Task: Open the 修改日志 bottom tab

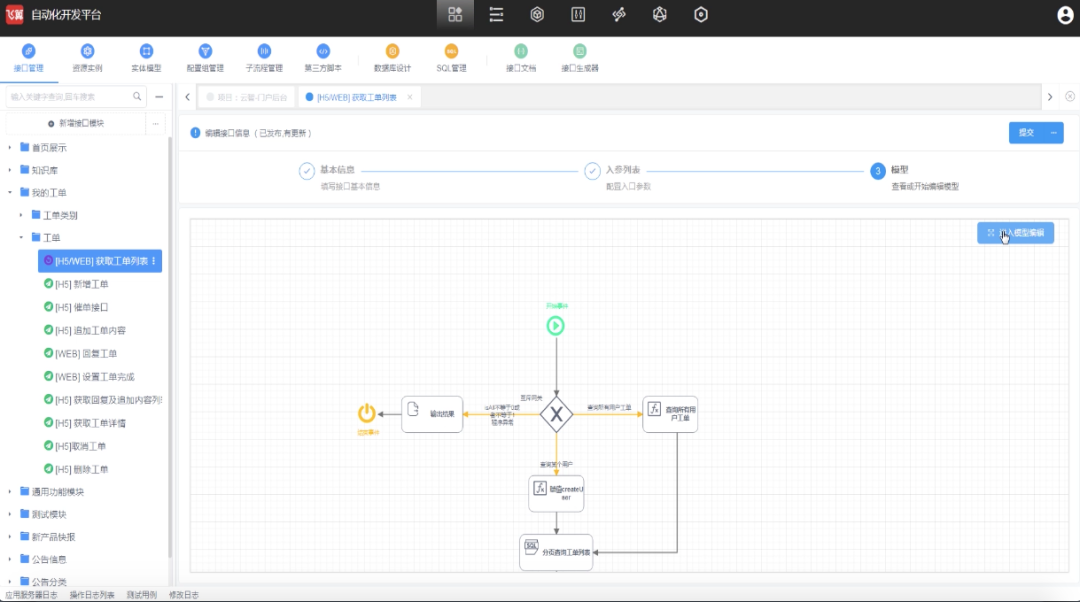Action: [x=184, y=595]
